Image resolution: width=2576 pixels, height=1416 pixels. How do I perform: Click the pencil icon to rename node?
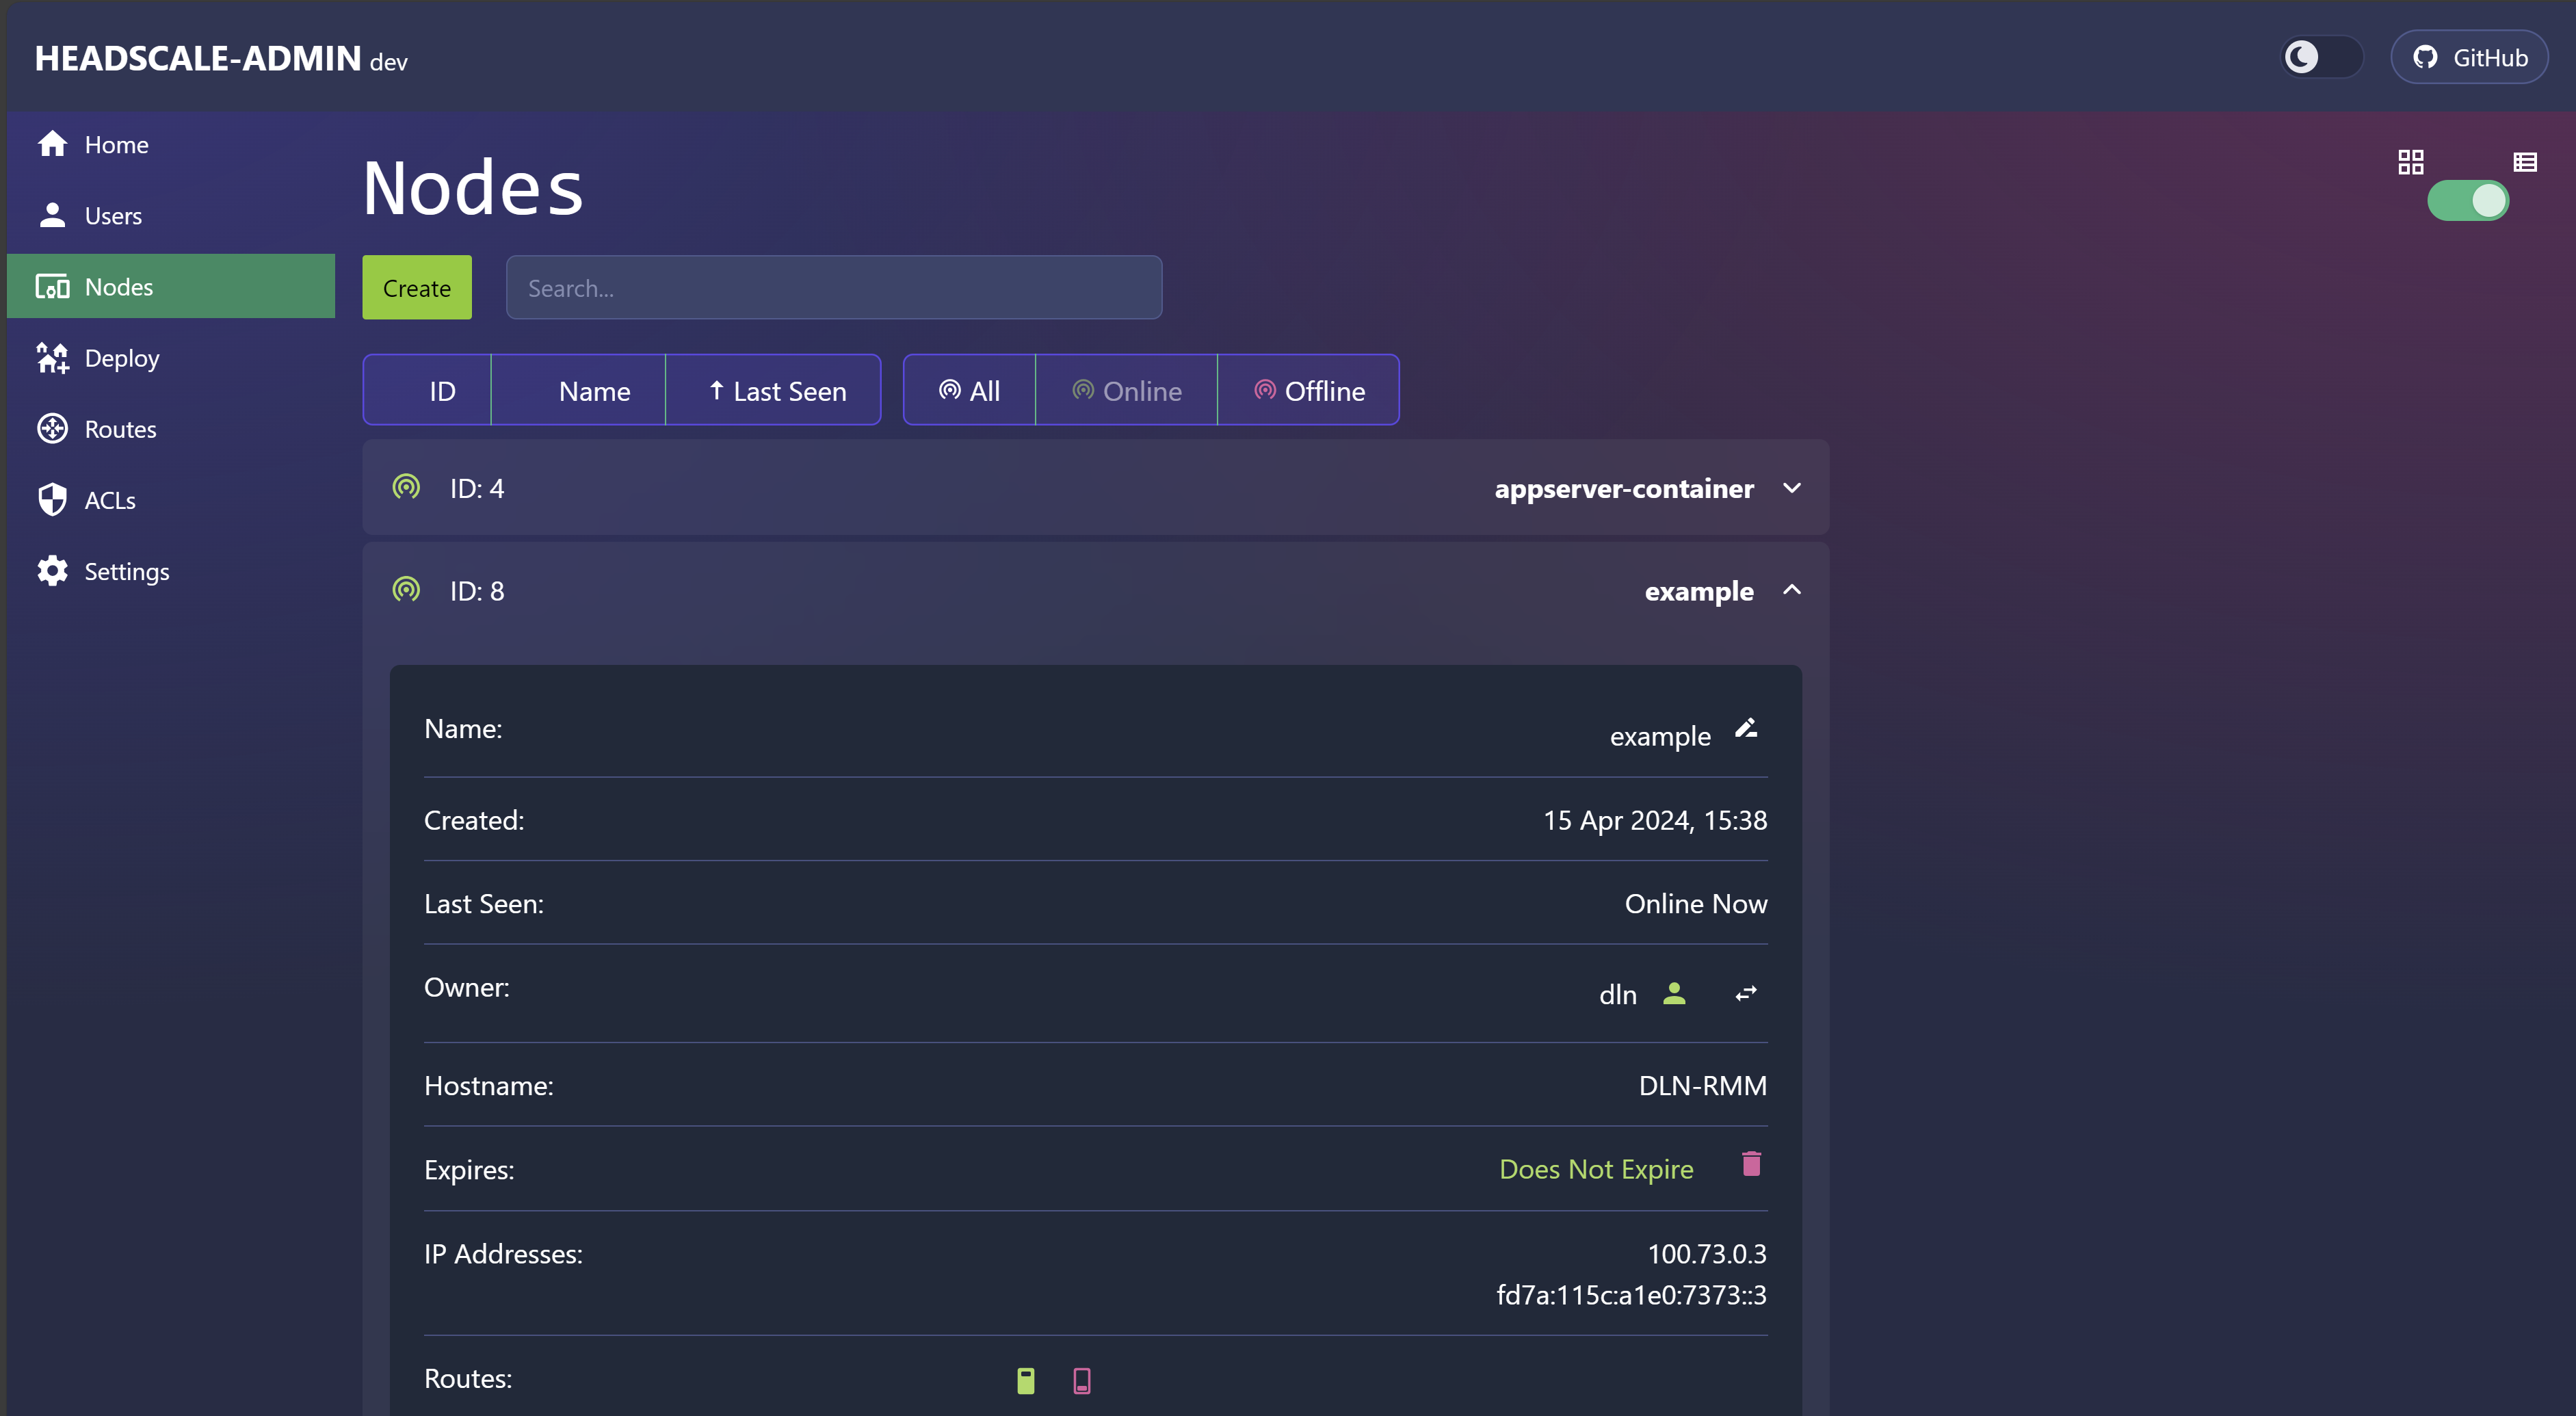pyautogui.click(x=1746, y=729)
